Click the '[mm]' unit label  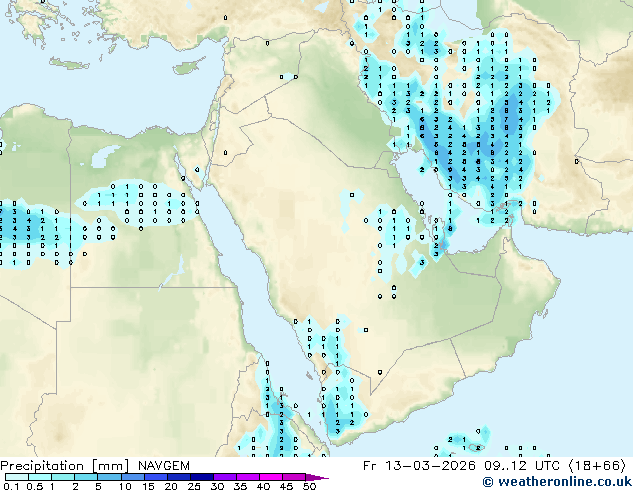(x=110, y=466)
